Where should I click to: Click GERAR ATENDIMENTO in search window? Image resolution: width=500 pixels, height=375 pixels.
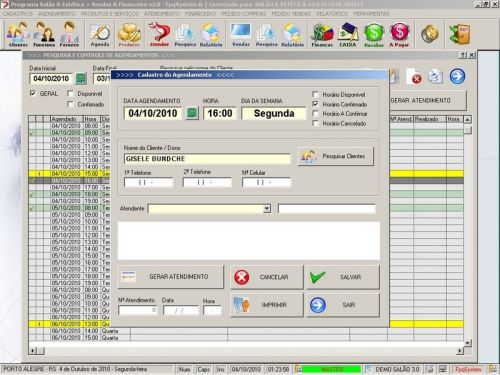tap(428, 100)
